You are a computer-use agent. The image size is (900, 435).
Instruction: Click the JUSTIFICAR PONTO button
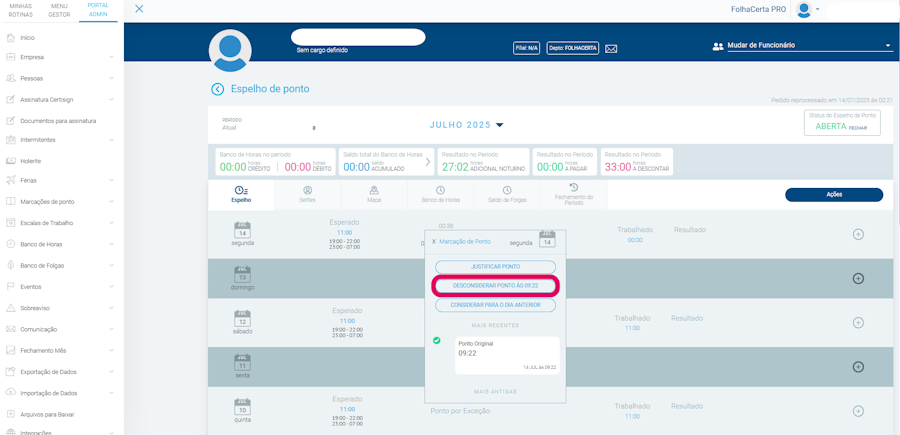pos(495,267)
